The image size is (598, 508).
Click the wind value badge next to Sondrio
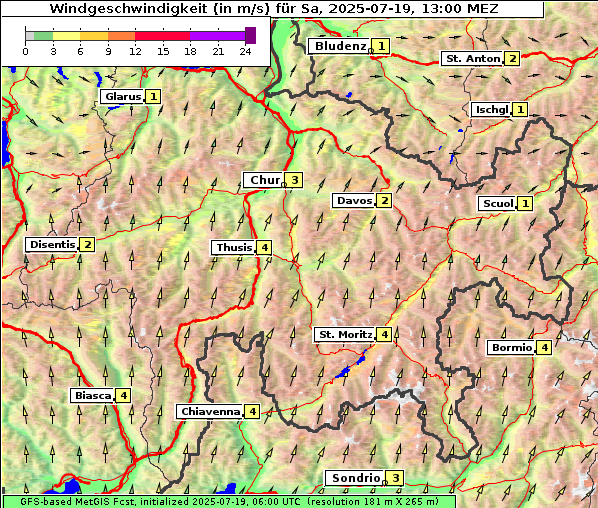coord(395,478)
